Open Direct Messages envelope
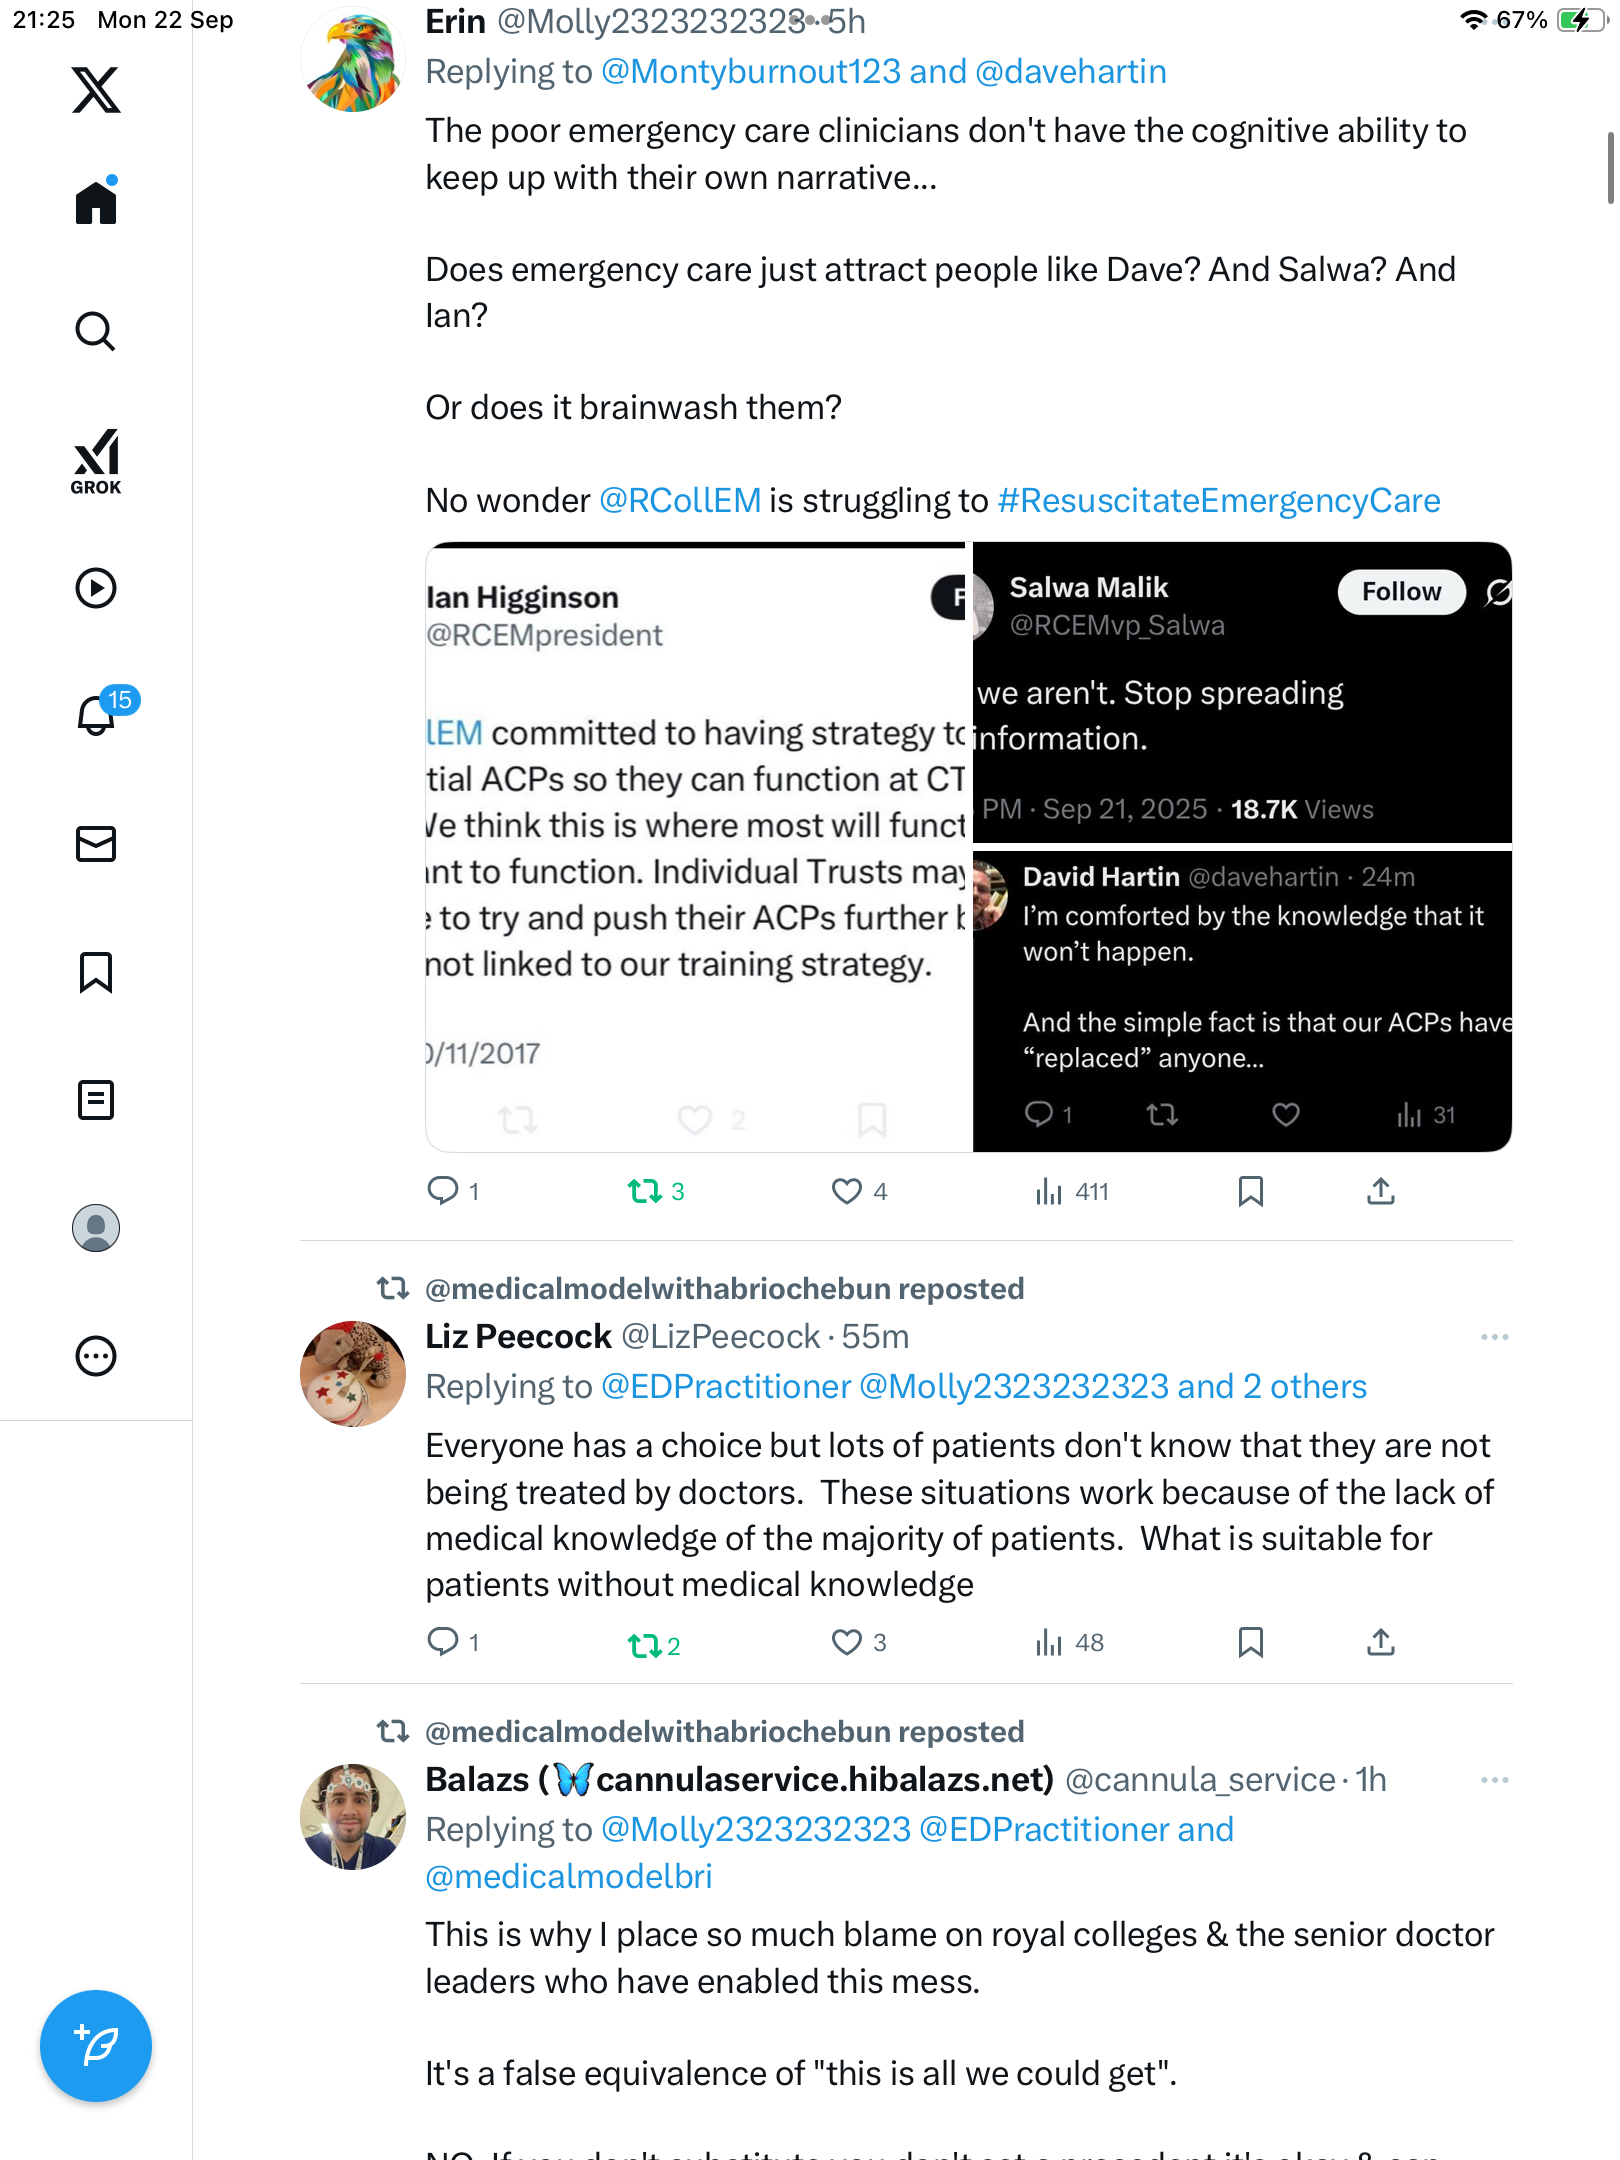This screenshot has width=1620, height=2160. coord(96,844)
